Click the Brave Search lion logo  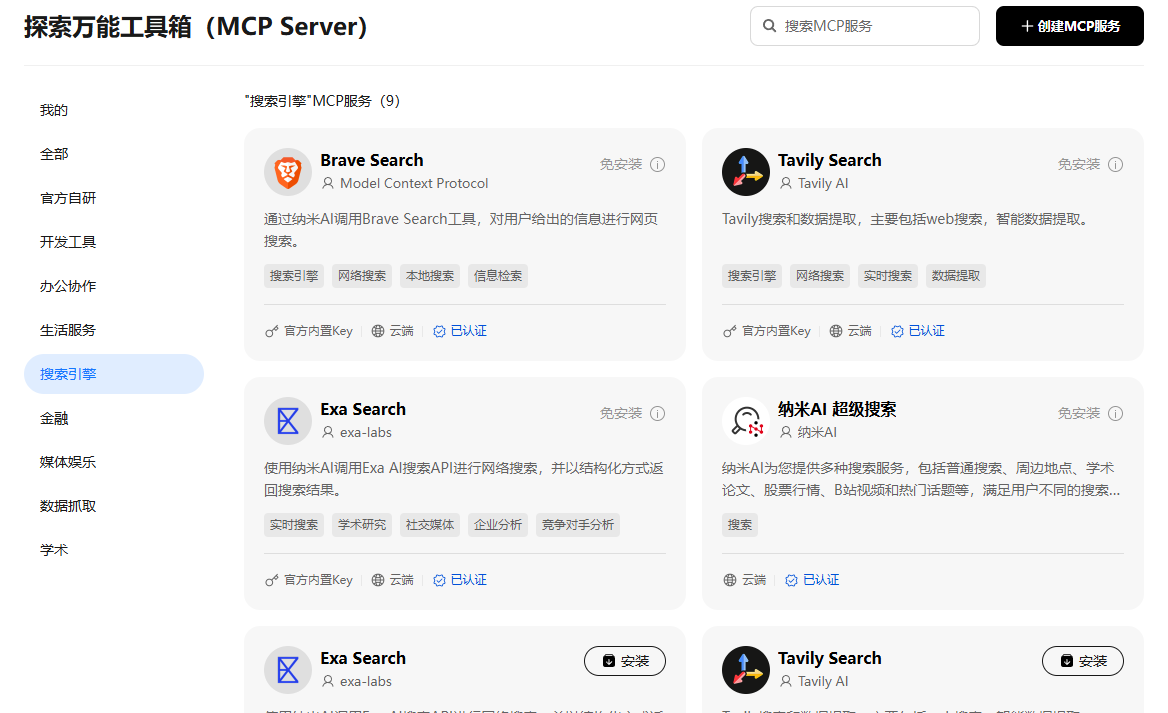288,172
